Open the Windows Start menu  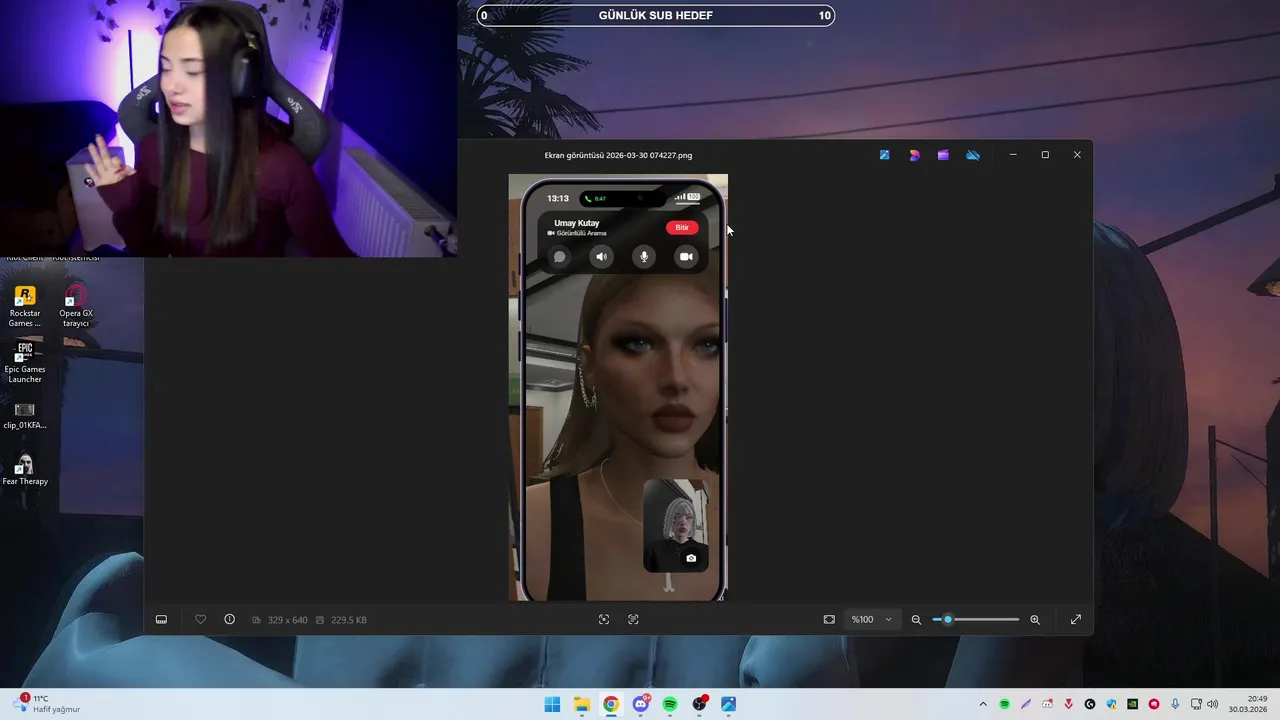coord(552,704)
